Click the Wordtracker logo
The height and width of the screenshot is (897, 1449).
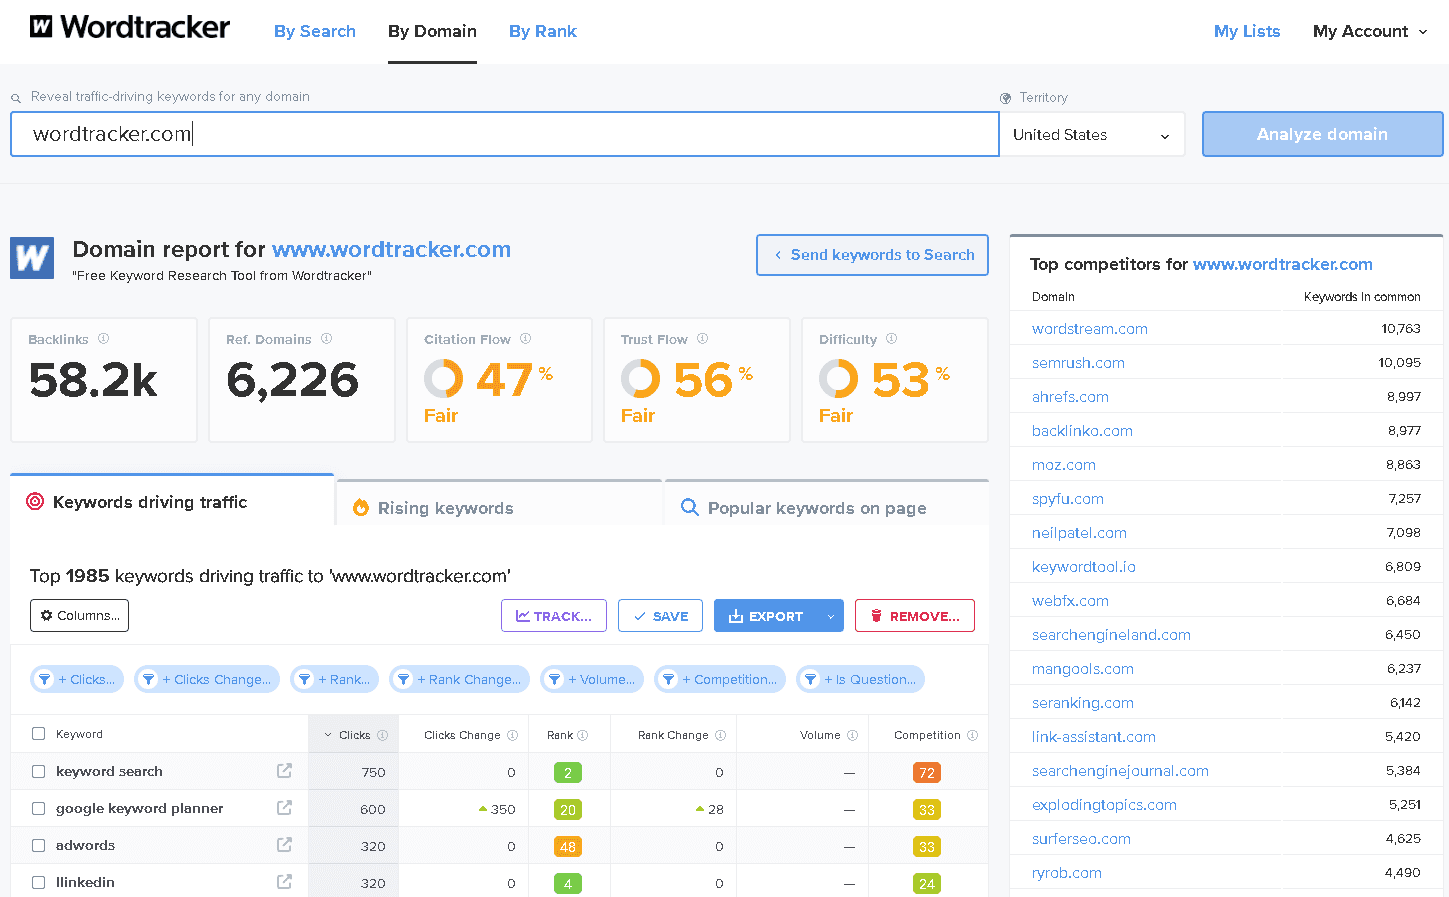[x=130, y=27]
